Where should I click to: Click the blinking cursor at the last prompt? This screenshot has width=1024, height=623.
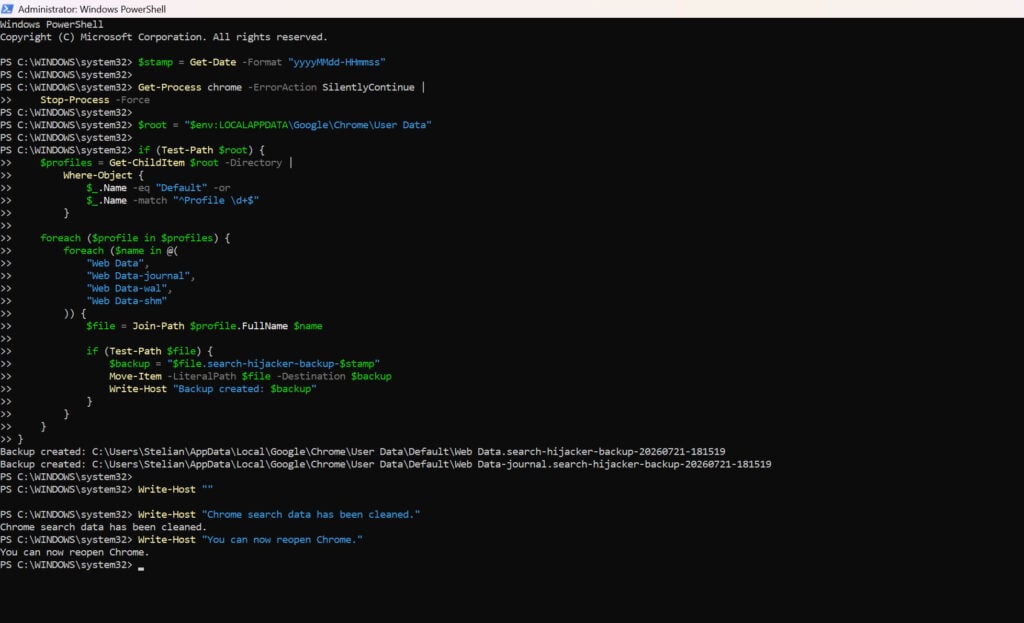tap(141, 567)
